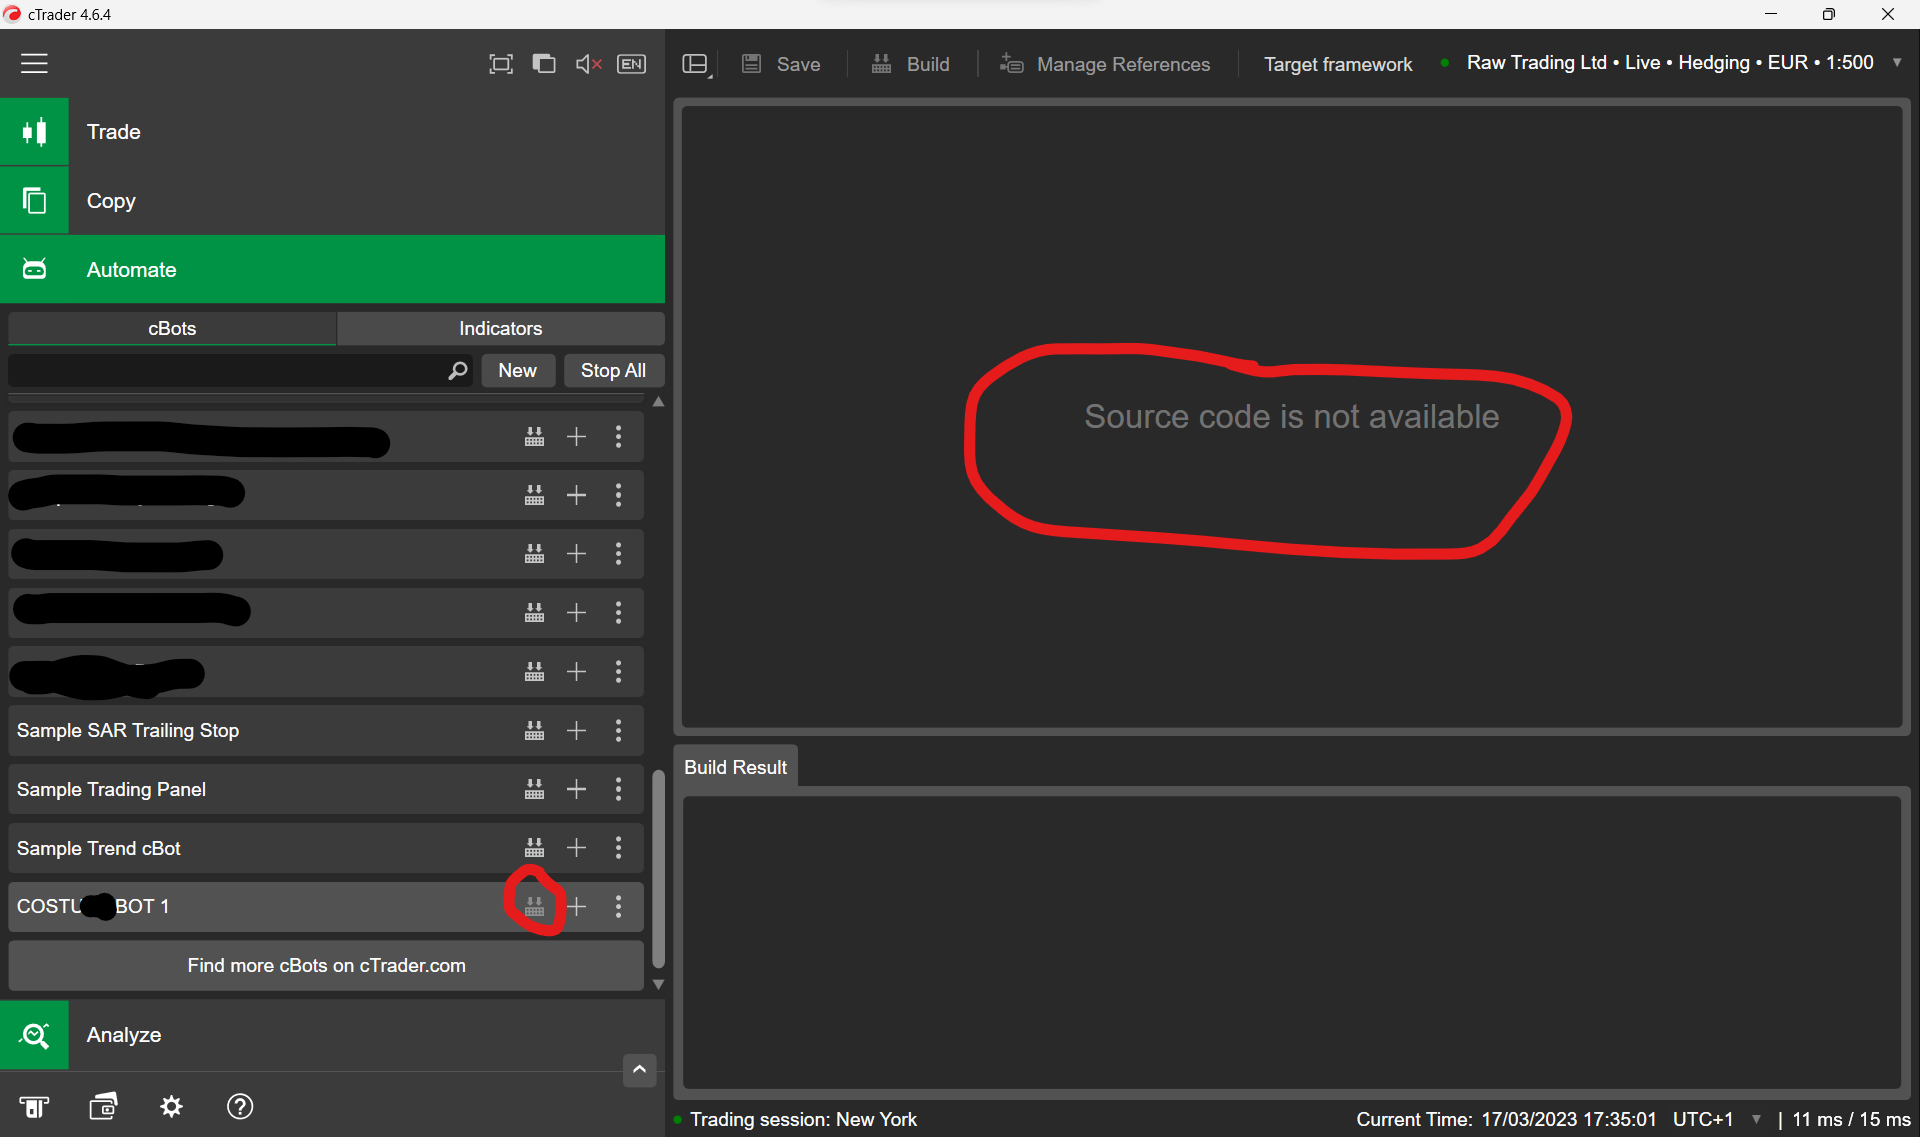Click Find more cBots on cTrader.com
This screenshot has height=1137, width=1920.
tap(326, 966)
